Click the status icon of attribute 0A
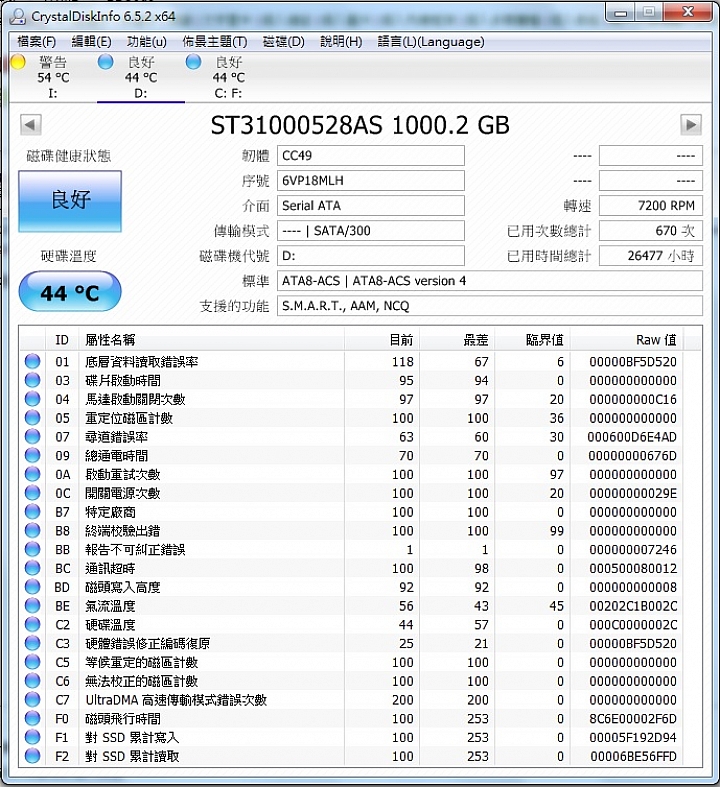This screenshot has height=787, width=720. tap(33, 474)
